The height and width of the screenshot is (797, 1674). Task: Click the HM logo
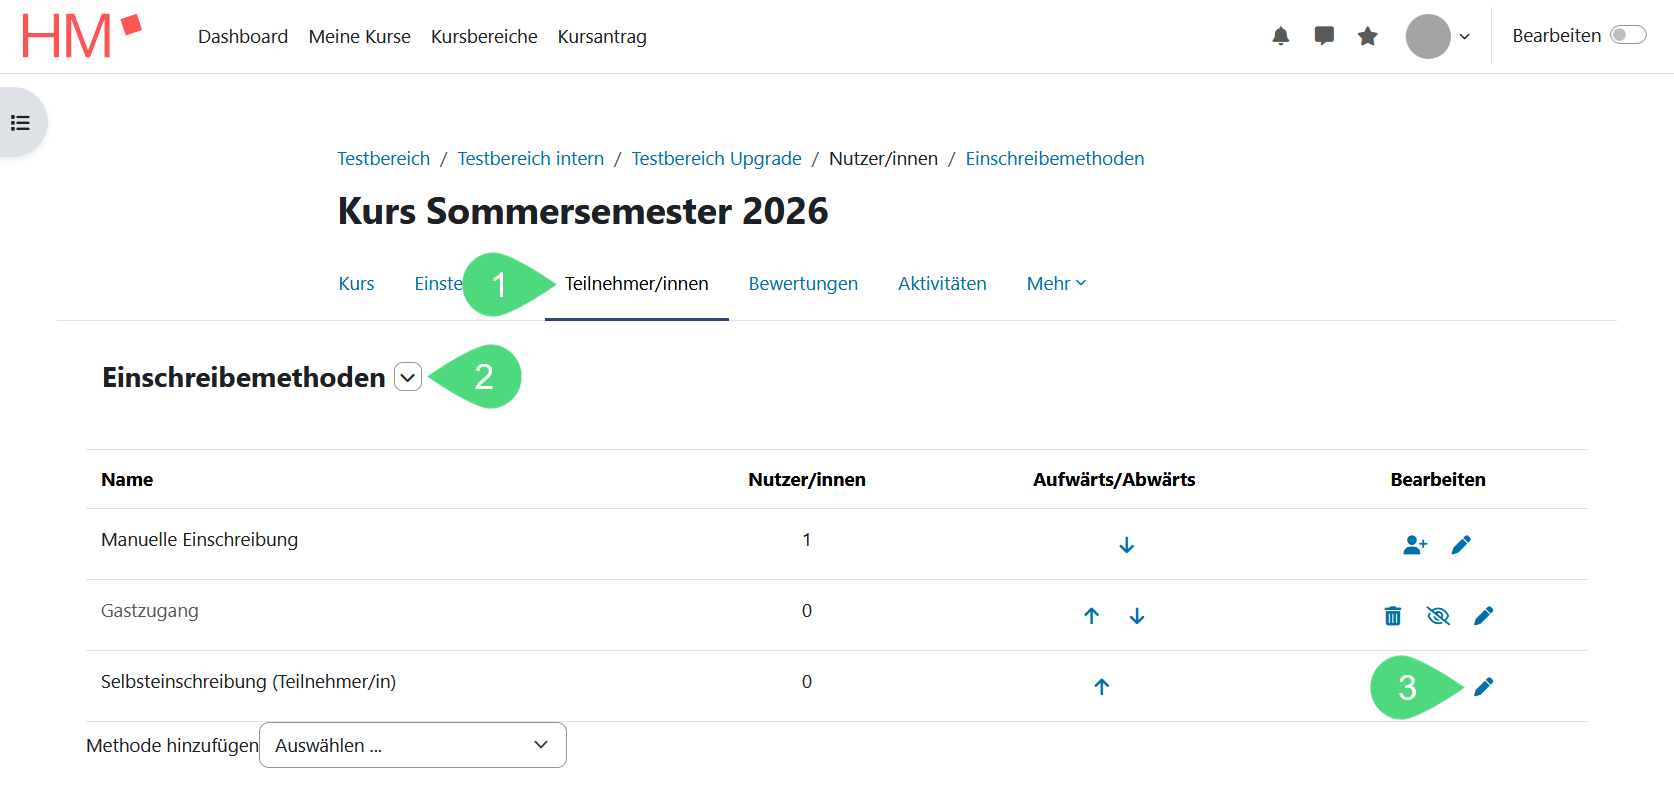click(x=80, y=36)
